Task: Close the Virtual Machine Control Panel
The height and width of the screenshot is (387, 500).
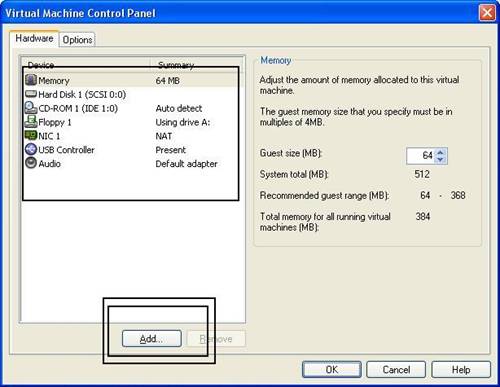Action: pos(487,13)
